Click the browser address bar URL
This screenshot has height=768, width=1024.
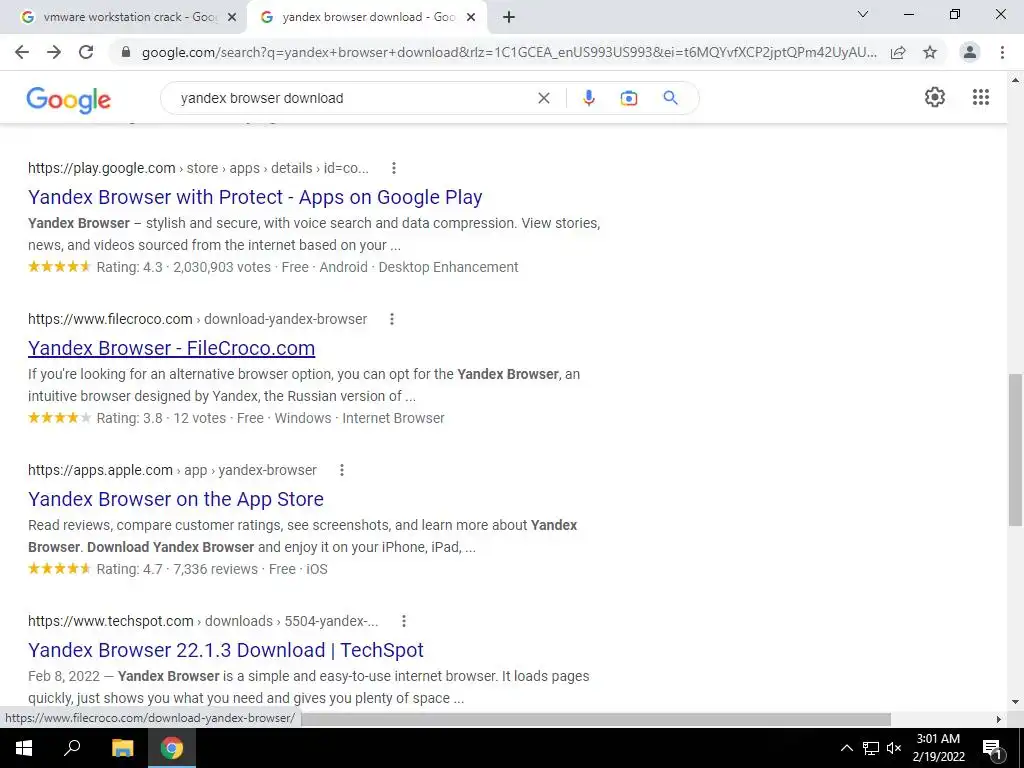(509, 52)
